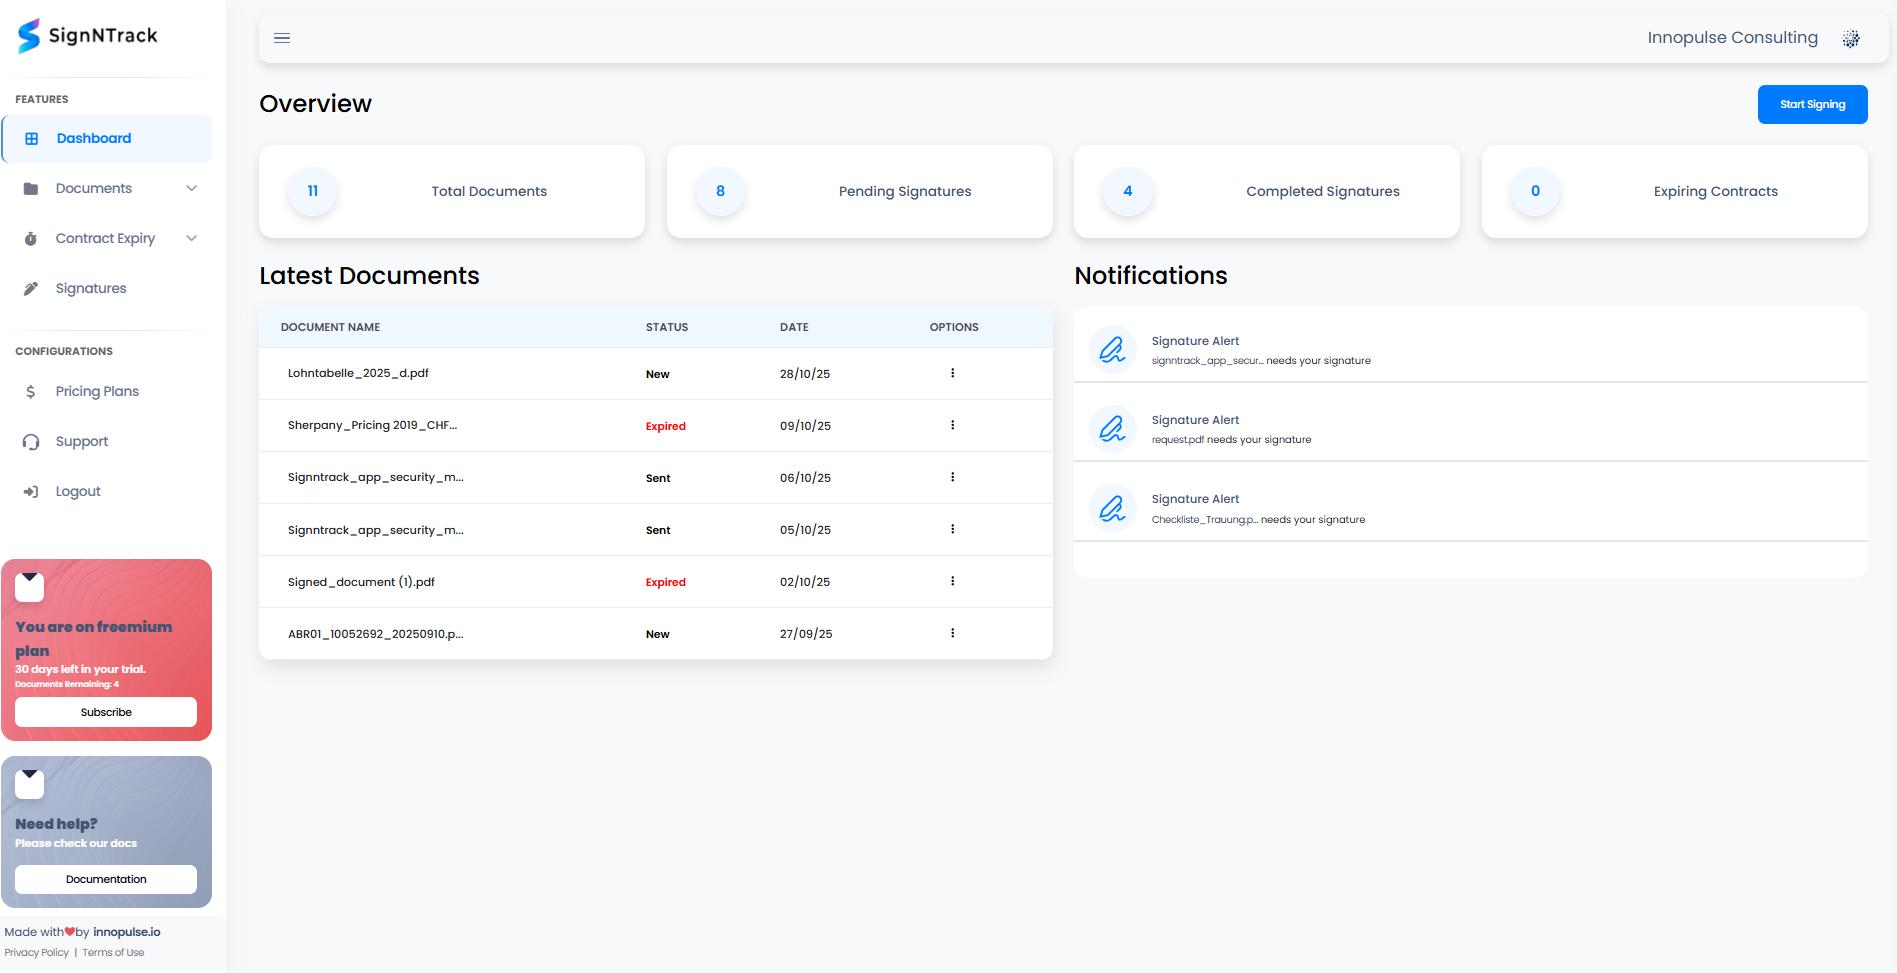The height and width of the screenshot is (973, 1897).
Task: Open options menu for Lohntabelle_2025_d.pdf
Action: pos(952,373)
